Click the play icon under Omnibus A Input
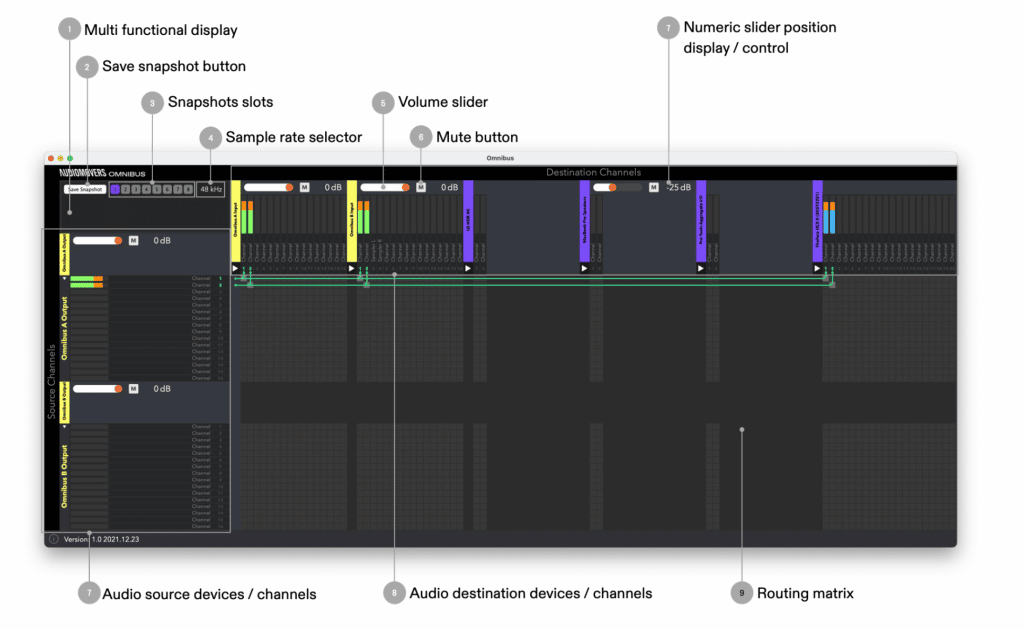Image resolution: width=1024 pixels, height=629 pixels. point(236,268)
